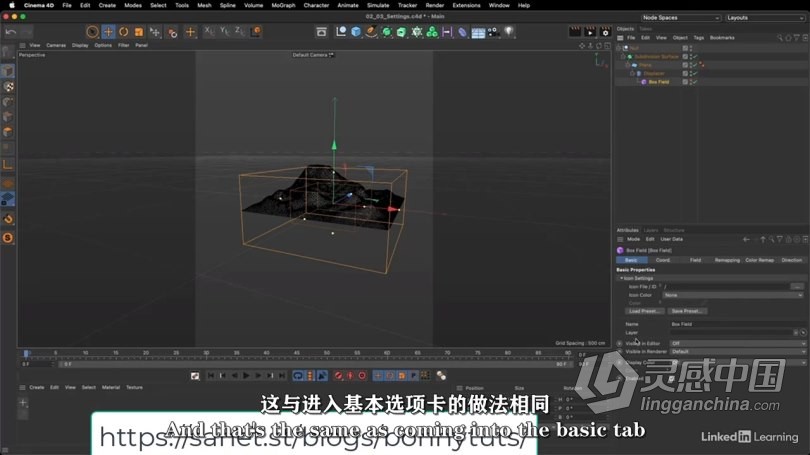This screenshot has width=810, height=455.
Task: Open the Spline pen tool icon
Action: 371,32
